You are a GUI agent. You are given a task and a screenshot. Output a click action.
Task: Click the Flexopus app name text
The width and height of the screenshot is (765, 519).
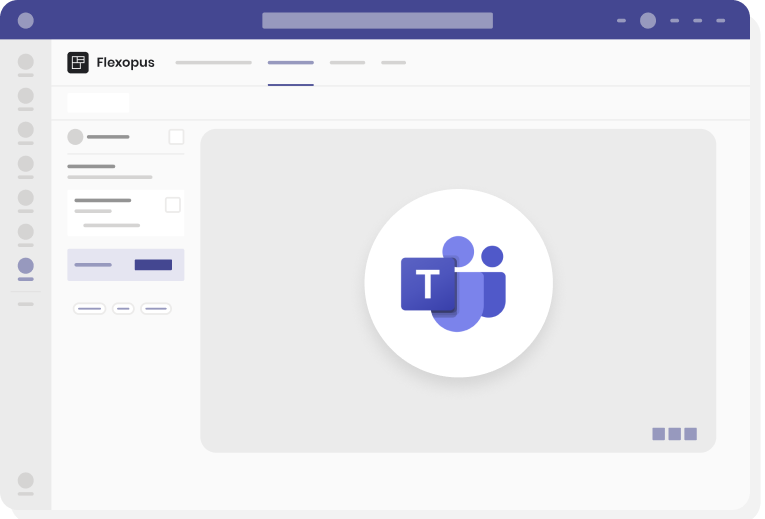(125, 62)
